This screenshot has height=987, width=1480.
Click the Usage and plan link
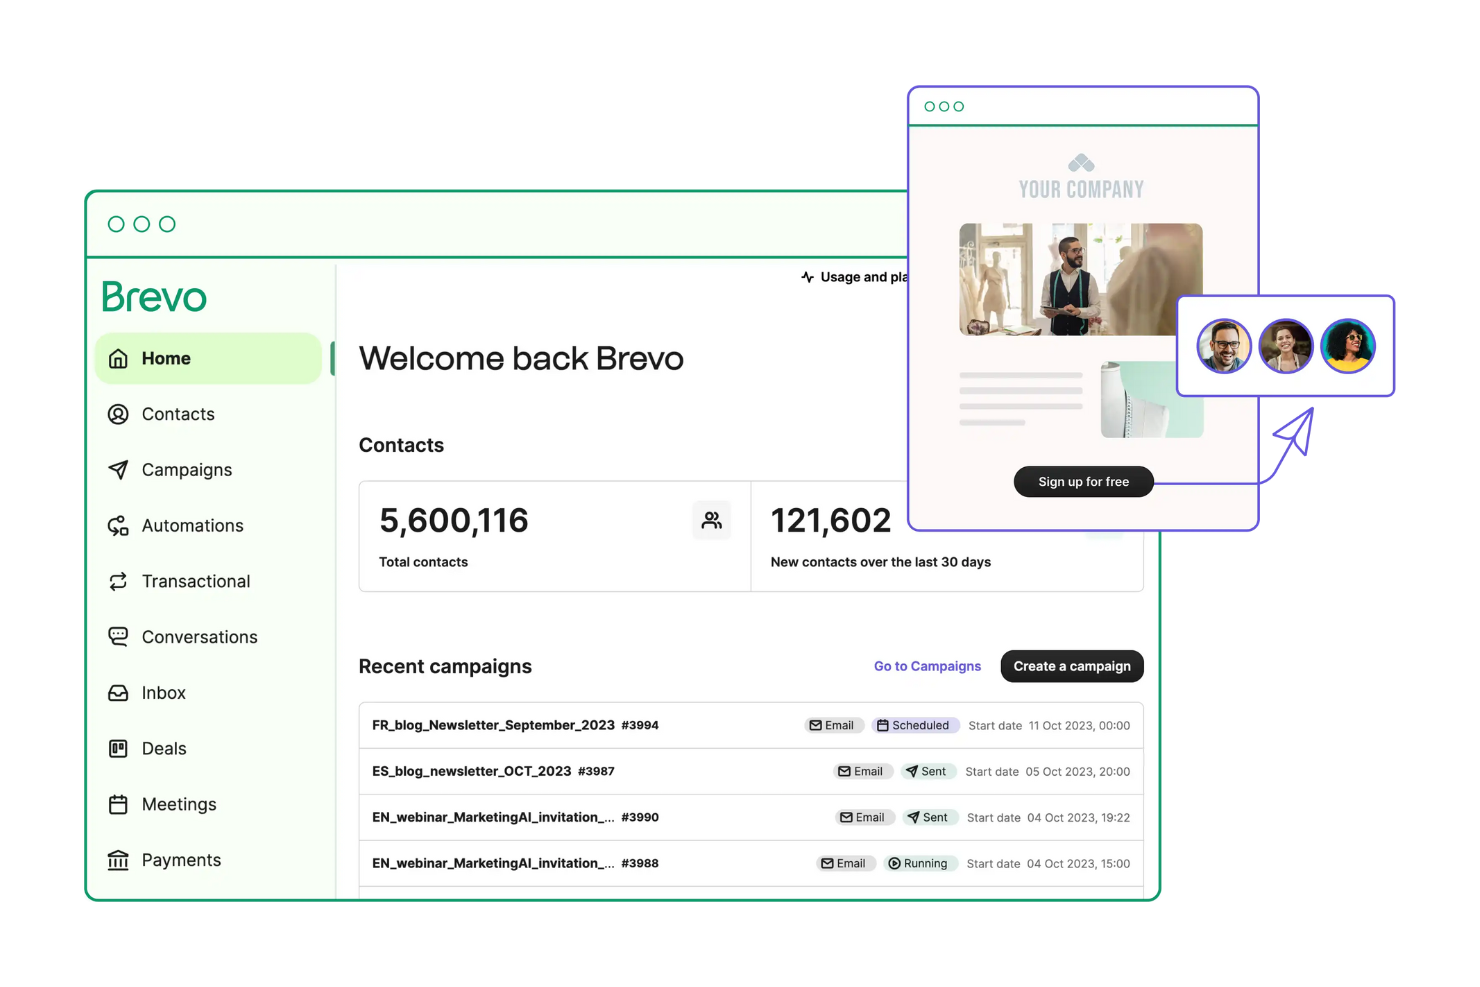tap(855, 277)
